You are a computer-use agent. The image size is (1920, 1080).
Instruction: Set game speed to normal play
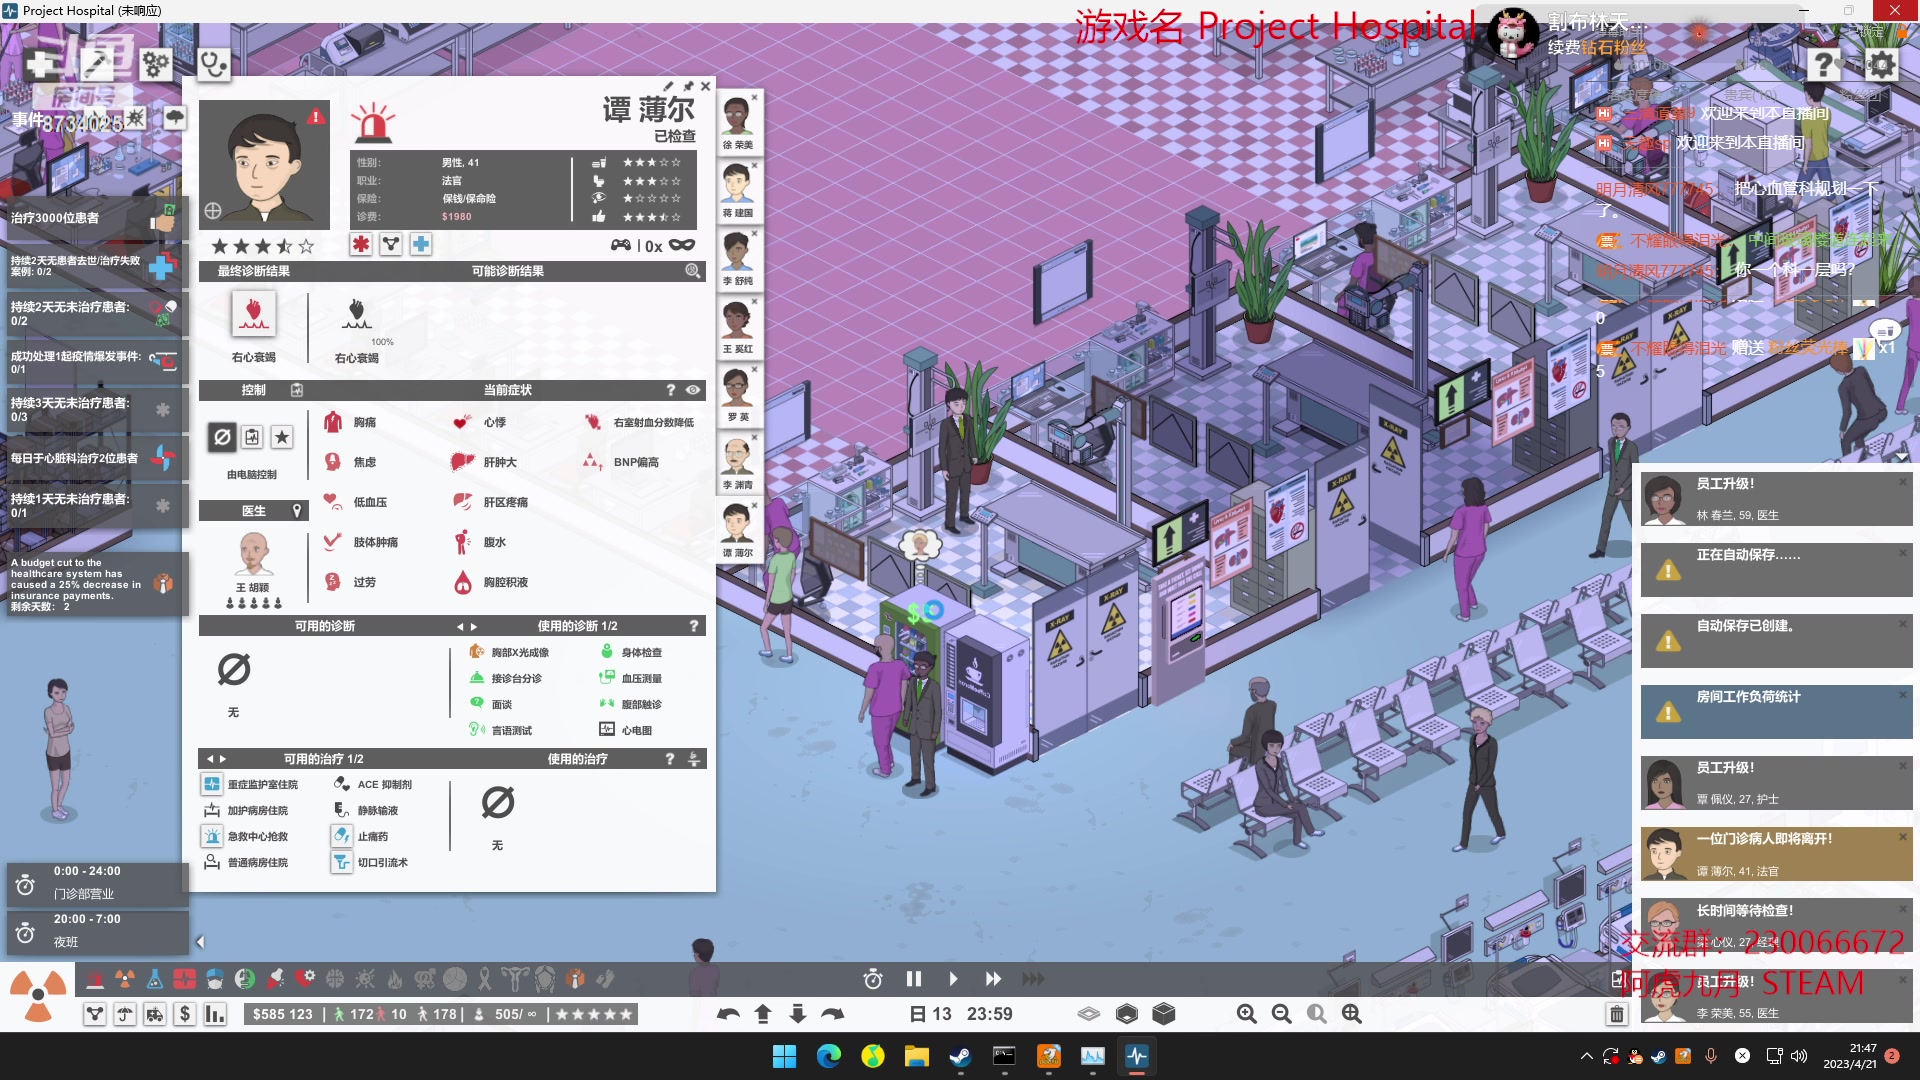tap(953, 979)
